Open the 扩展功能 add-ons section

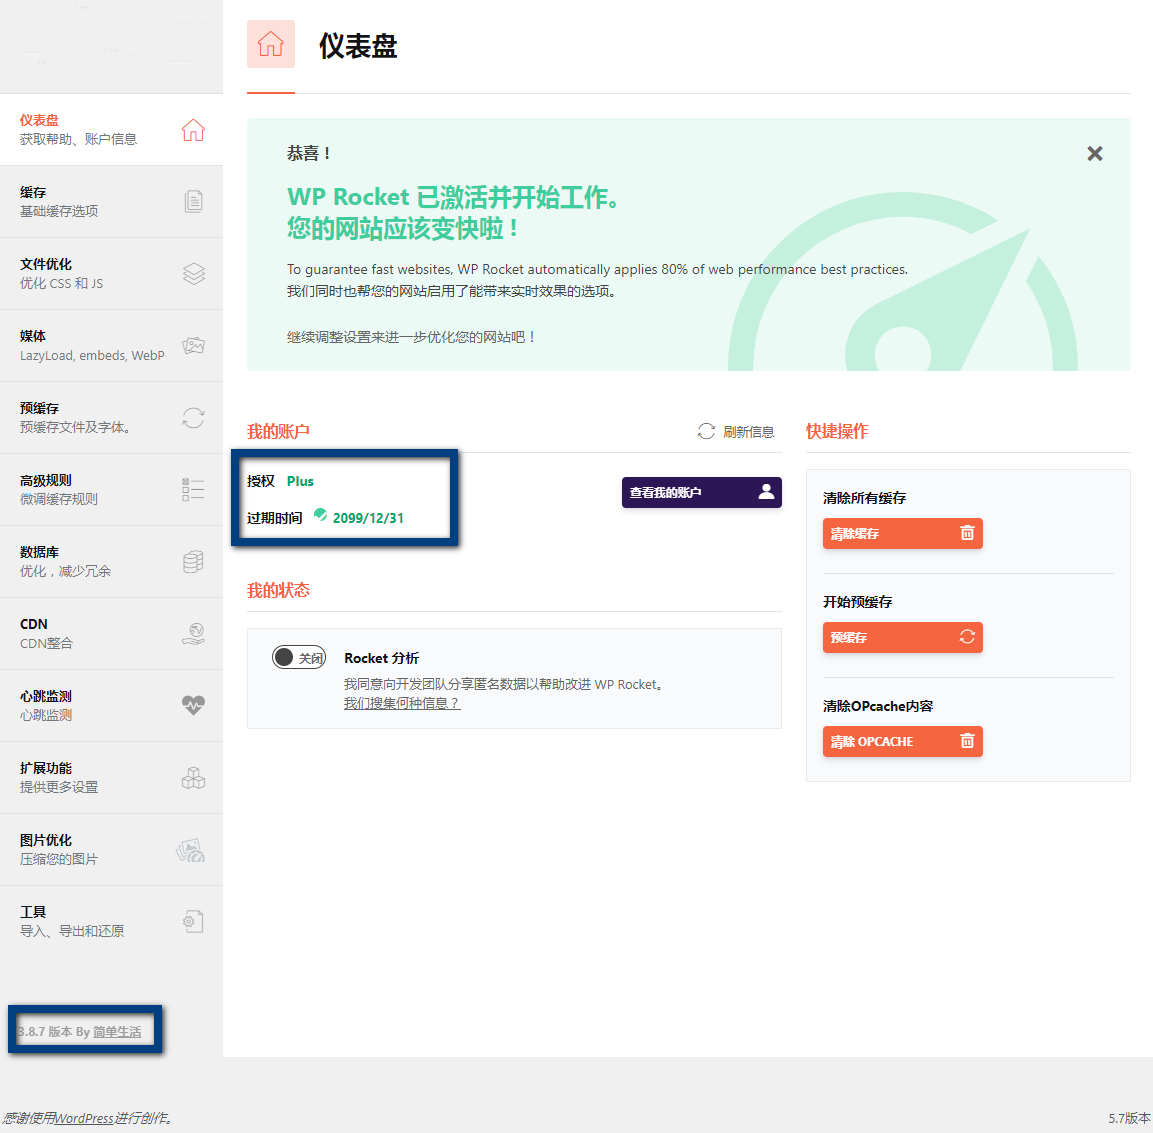[111, 778]
